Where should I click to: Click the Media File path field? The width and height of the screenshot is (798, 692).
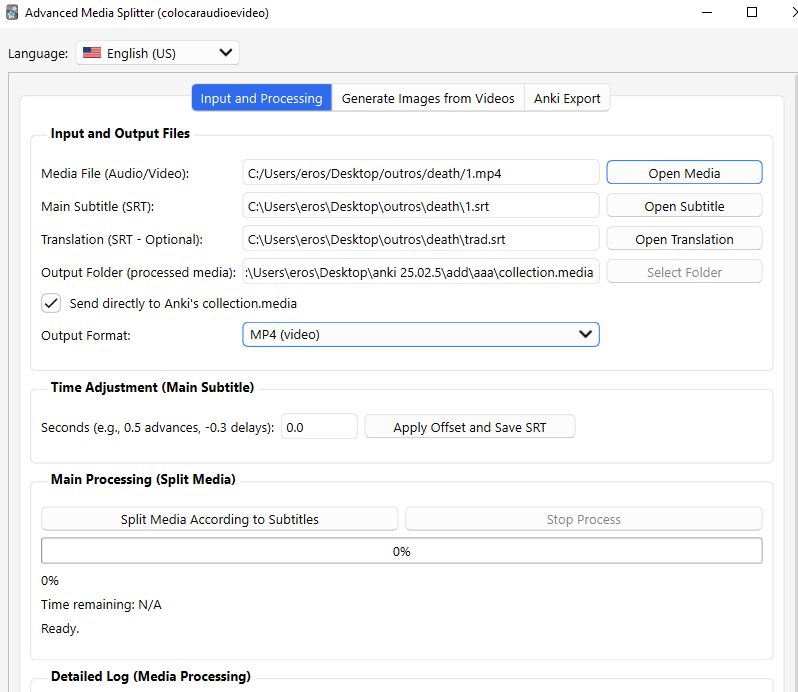coord(420,173)
